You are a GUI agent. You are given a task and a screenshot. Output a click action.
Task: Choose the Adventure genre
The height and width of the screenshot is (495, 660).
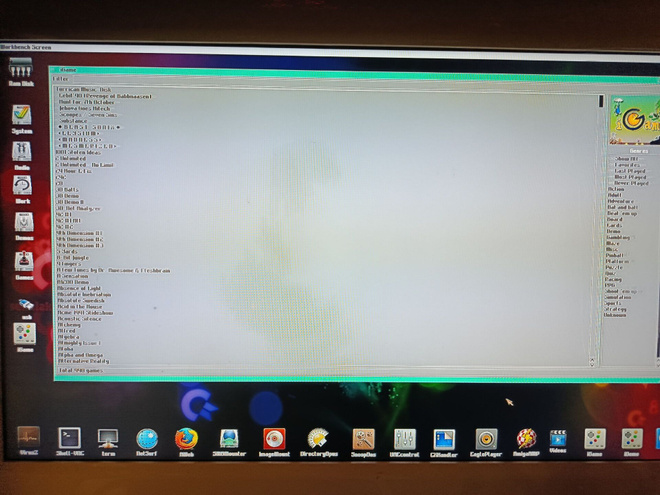[x=620, y=201]
